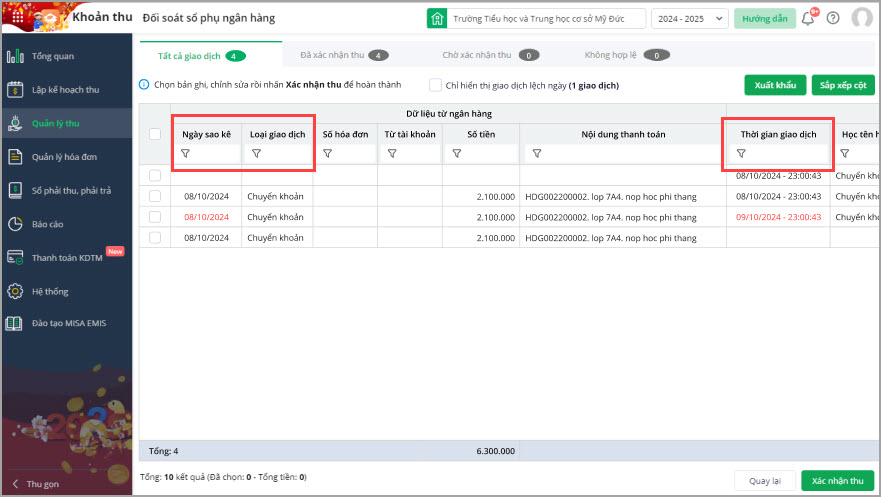
Task: Click the red 08/10/2024 date cell
Action: pos(206,217)
